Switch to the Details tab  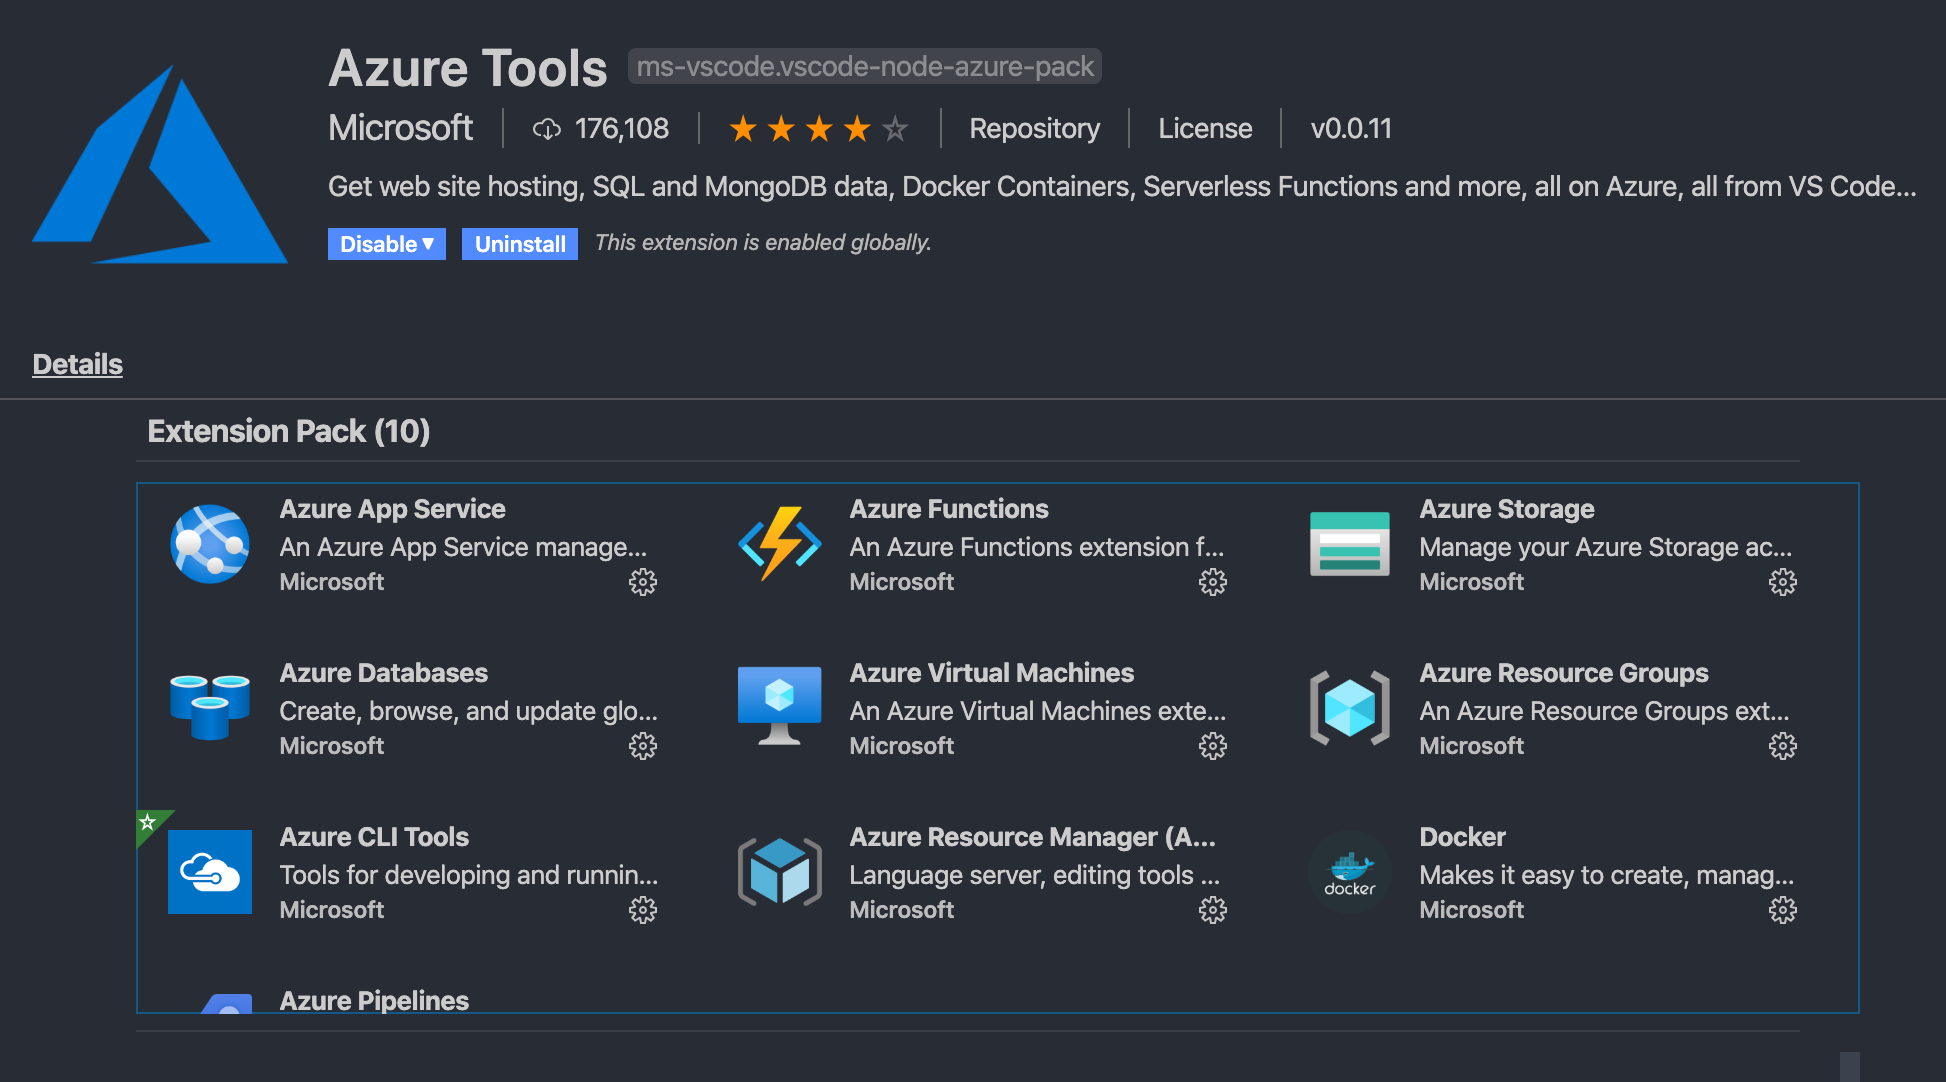pos(77,364)
